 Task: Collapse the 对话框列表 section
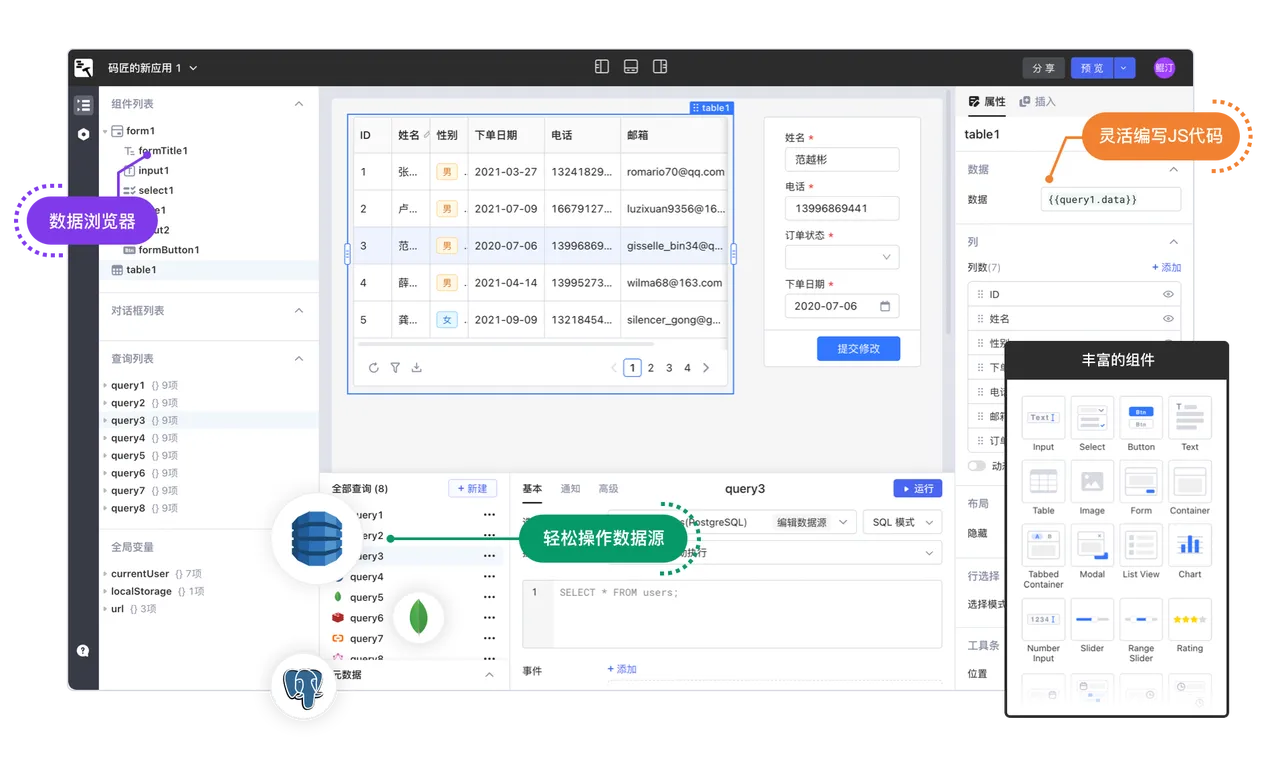point(298,311)
